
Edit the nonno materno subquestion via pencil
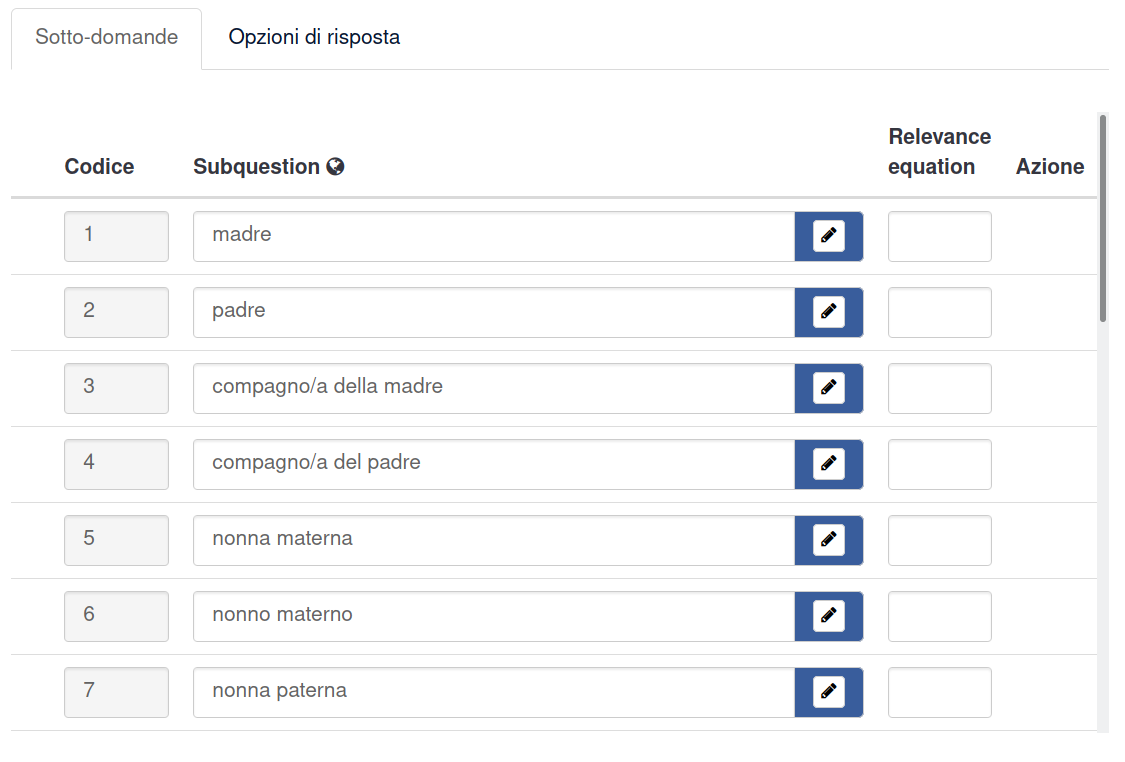coord(828,616)
